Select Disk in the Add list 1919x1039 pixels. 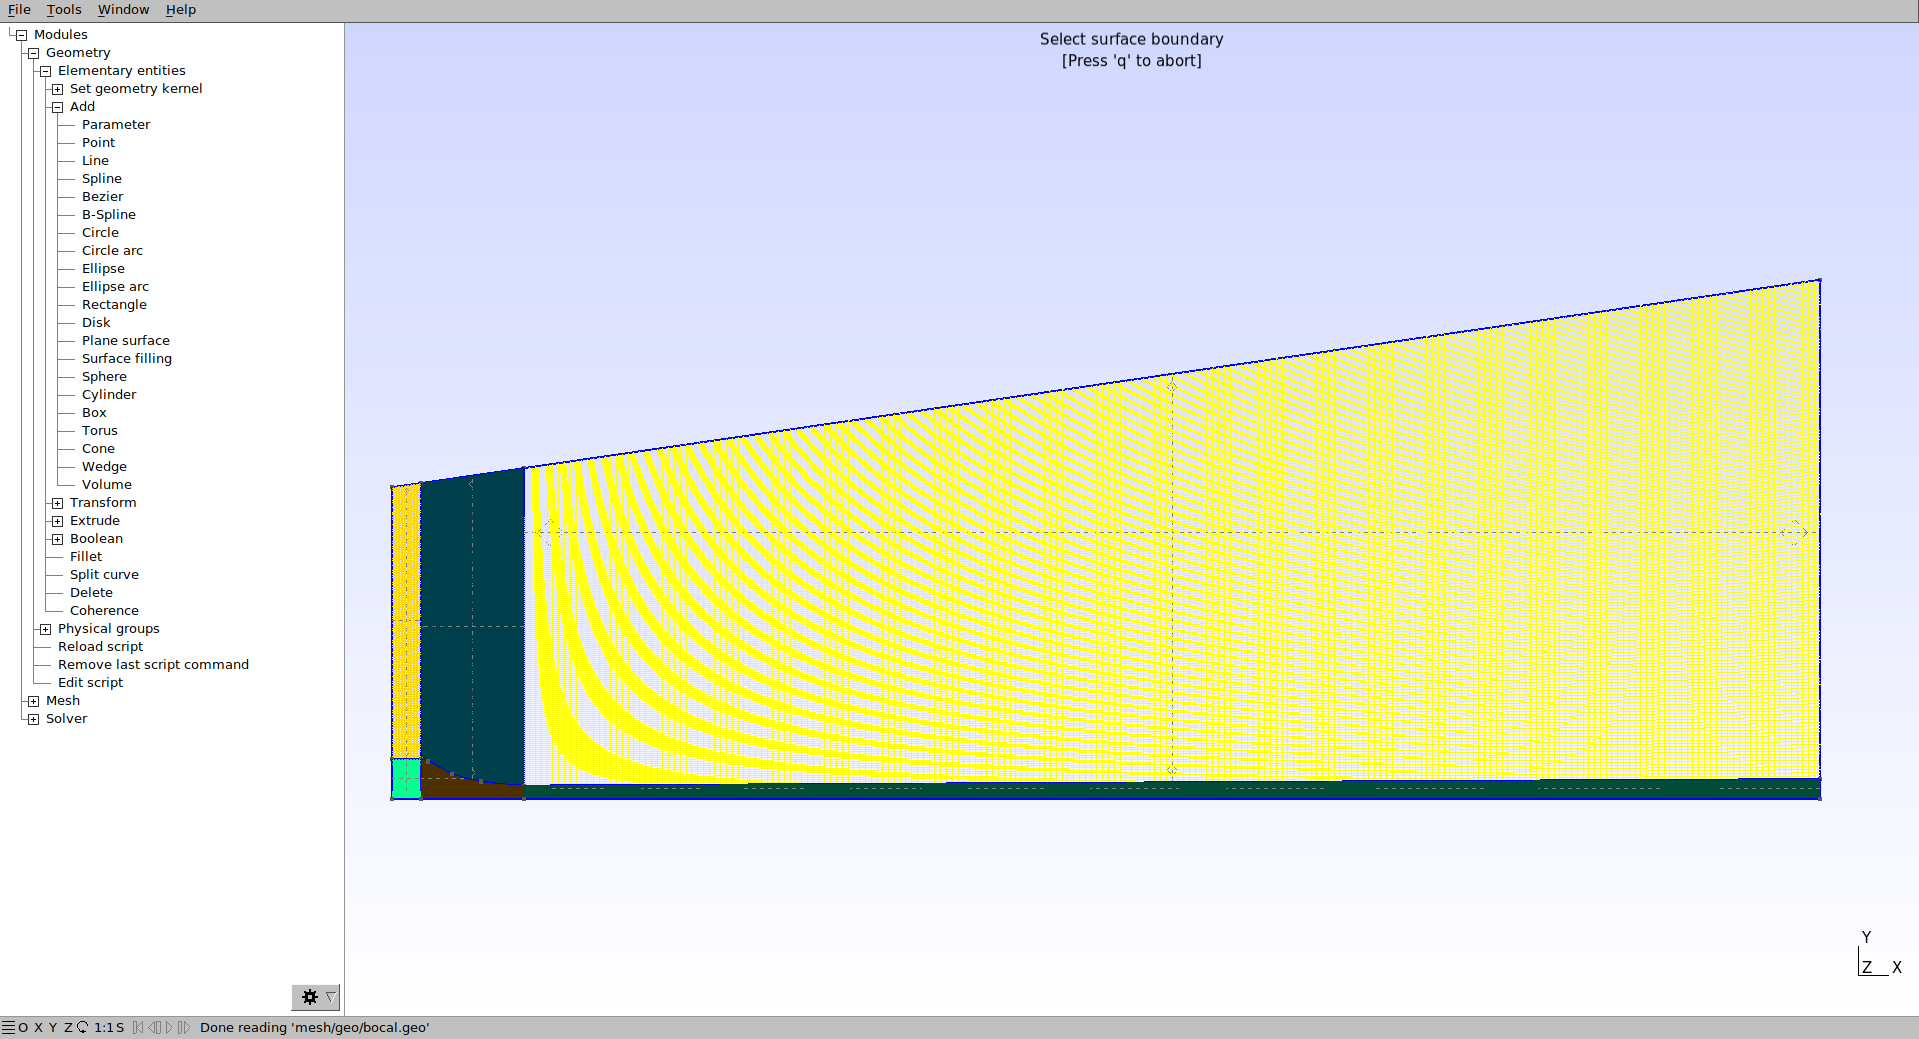96,323
